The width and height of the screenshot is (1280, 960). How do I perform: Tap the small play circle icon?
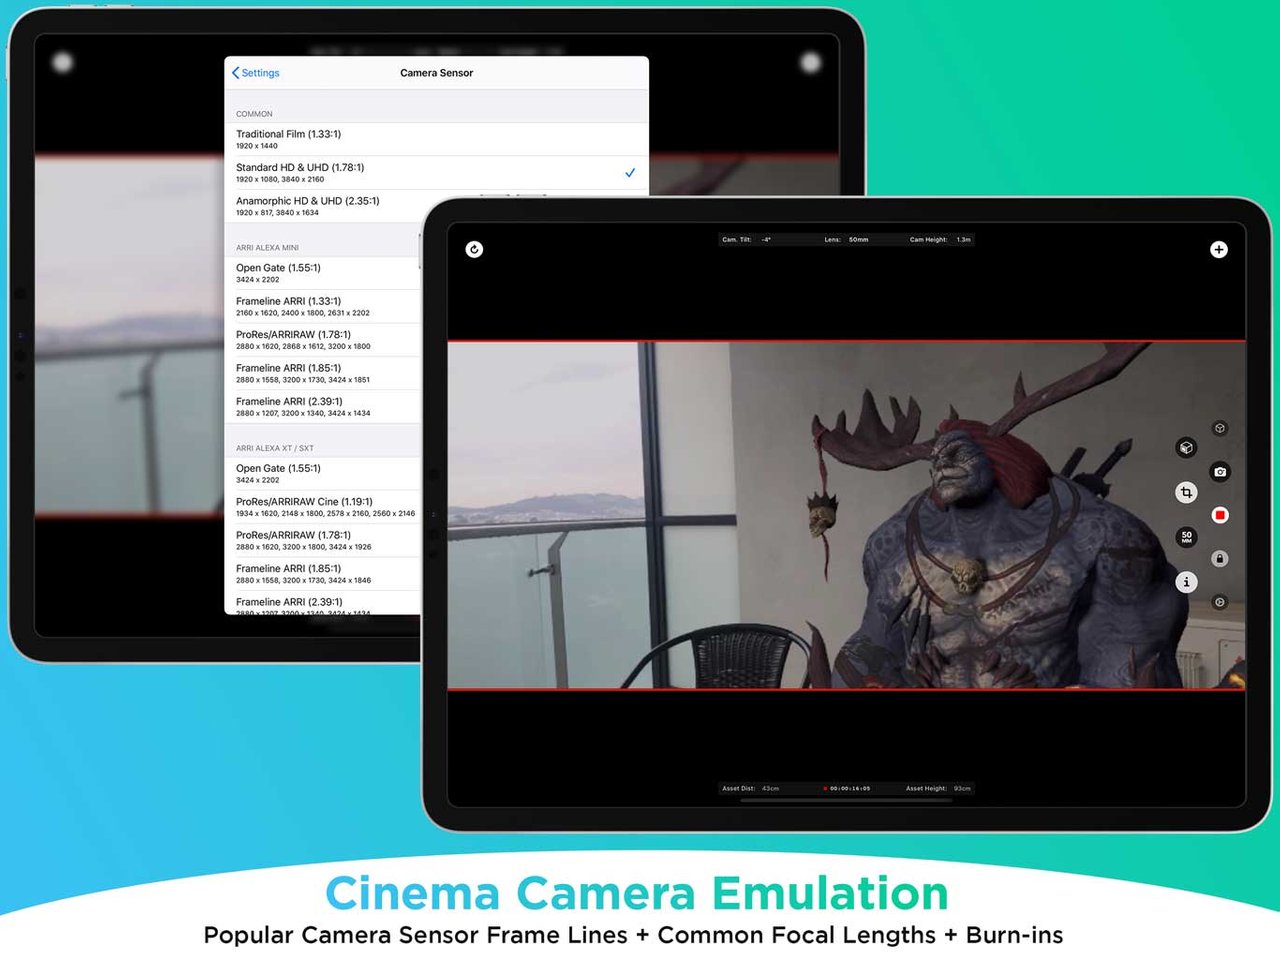[1220, 602]
